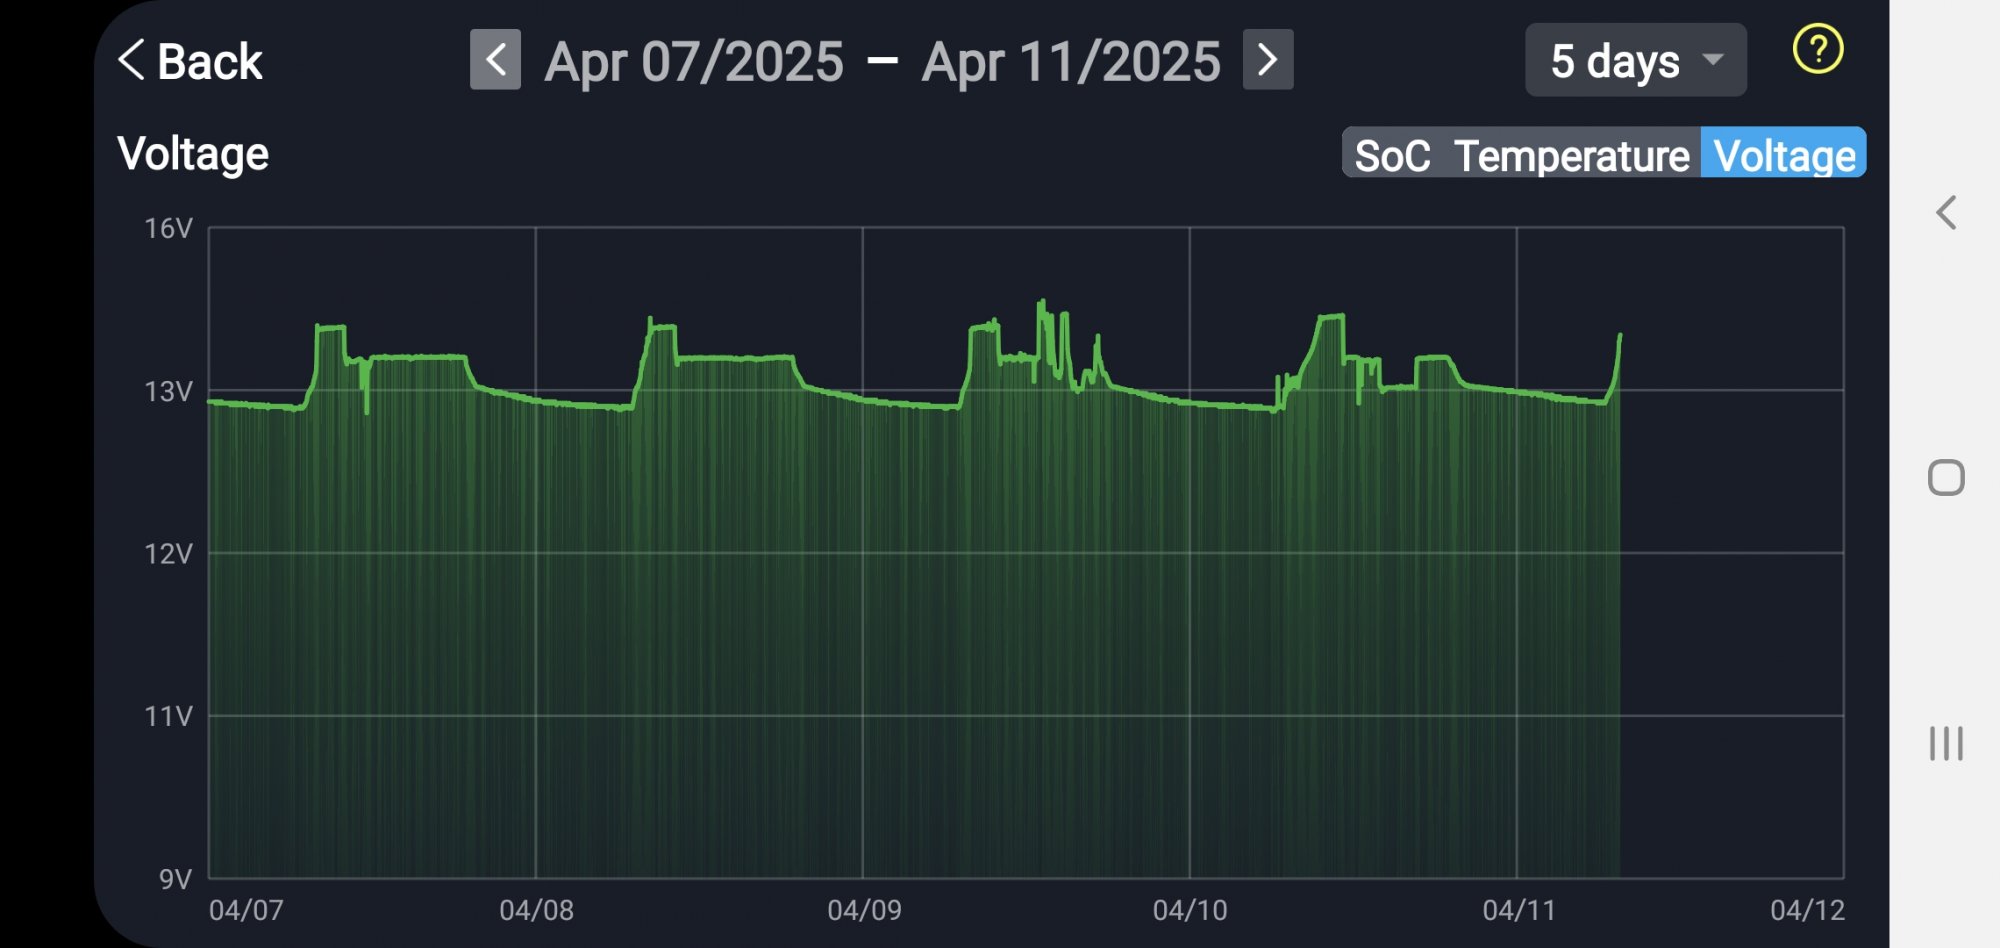Click the 16V y-axis label
The height and width of the screenshot is (948, 2000).
tap(168, 229)
